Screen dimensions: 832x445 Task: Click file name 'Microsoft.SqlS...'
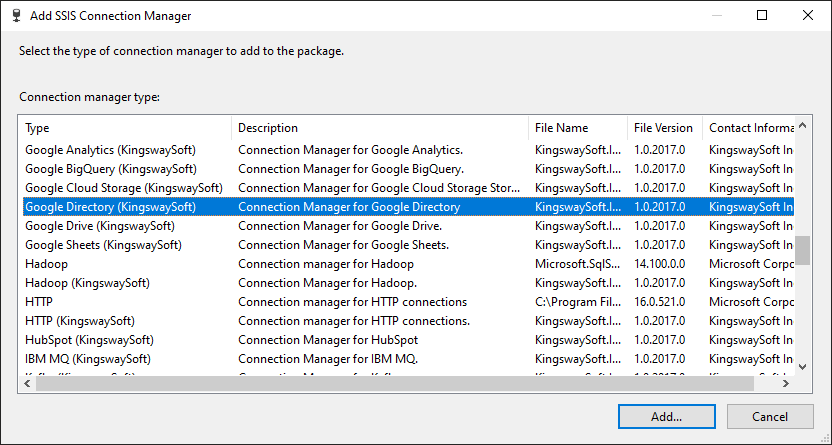pyautogui.click(x=578, y=264)
